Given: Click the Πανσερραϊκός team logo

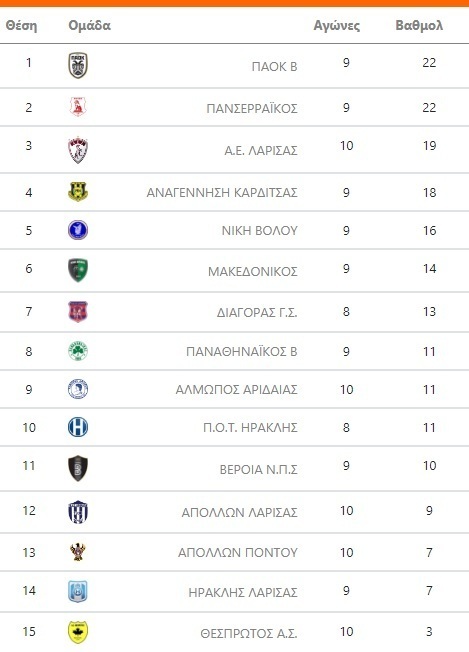Looking at the screenshot, I should click(78, 106).
